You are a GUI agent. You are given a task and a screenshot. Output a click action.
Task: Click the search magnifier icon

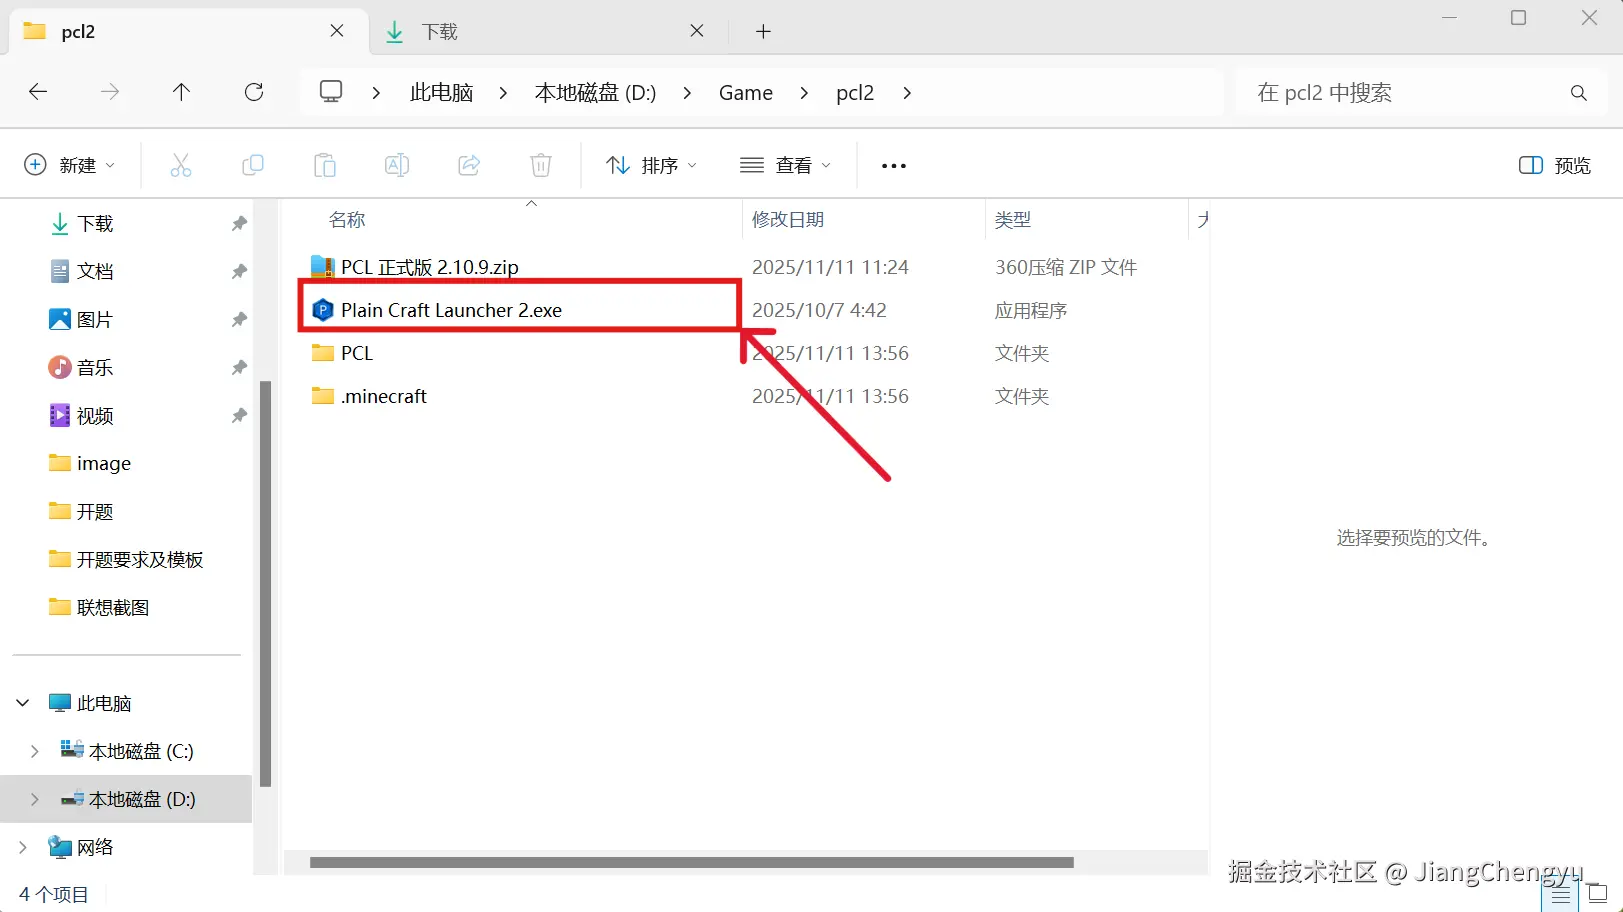point(1579,93)
